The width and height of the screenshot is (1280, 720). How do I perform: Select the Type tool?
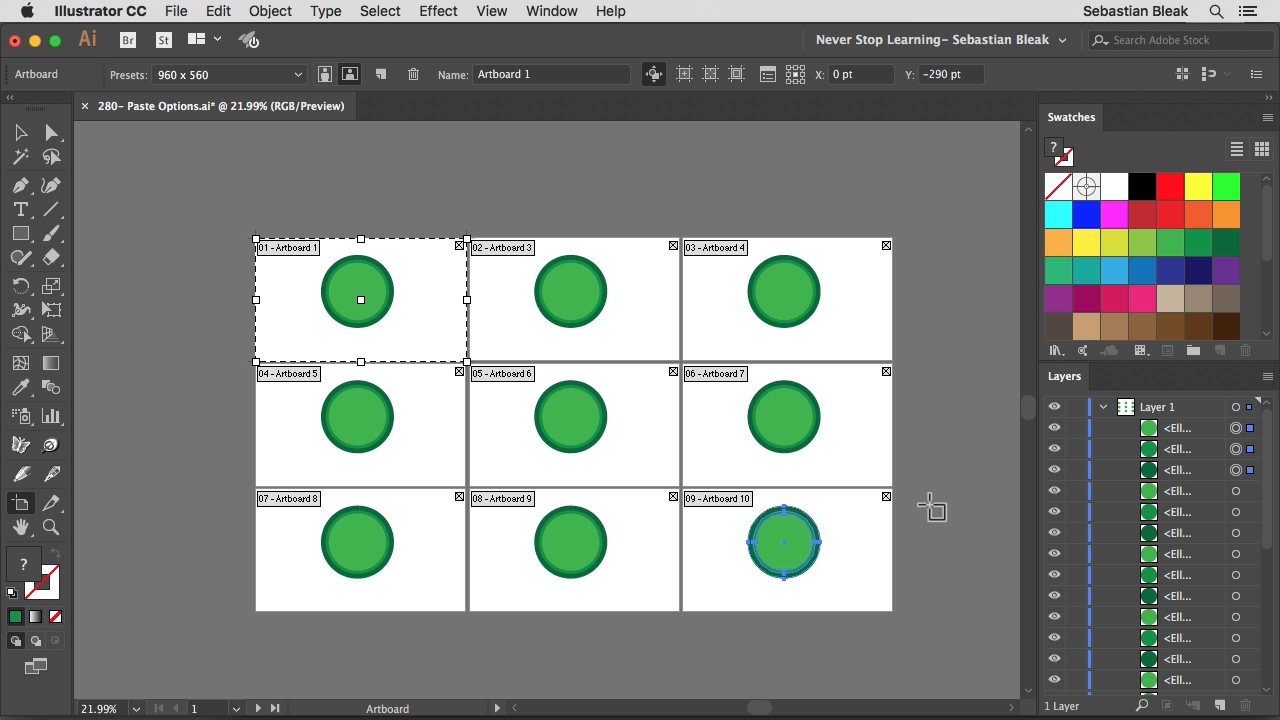20,209
